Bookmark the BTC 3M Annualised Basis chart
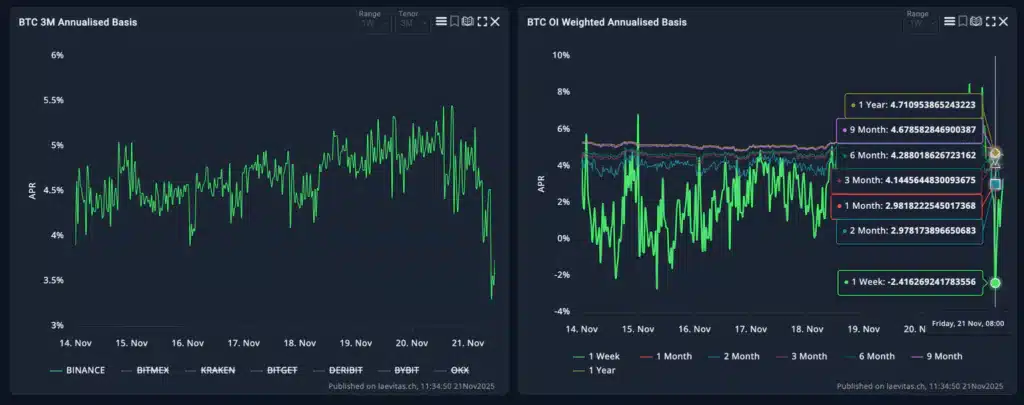Viewport: 1024px width, 405px height. [455, 21]
